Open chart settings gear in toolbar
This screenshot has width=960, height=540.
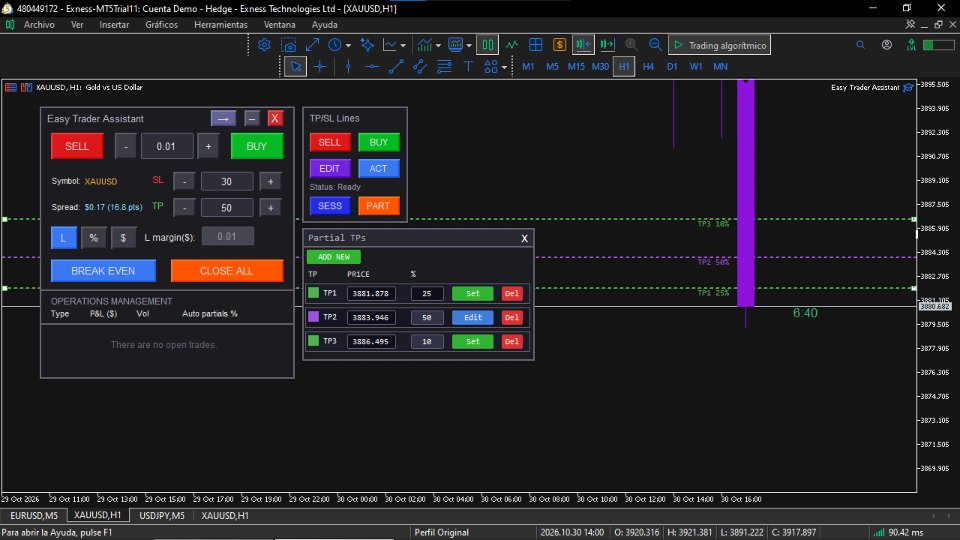pos(264,45)
